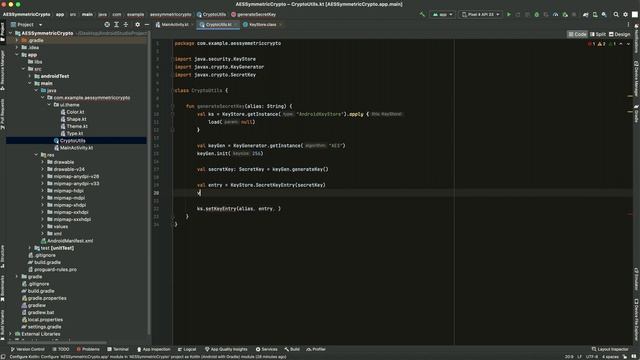Open the app run configuration dropdown
This screenshot has height=360, width=640.
443,14
